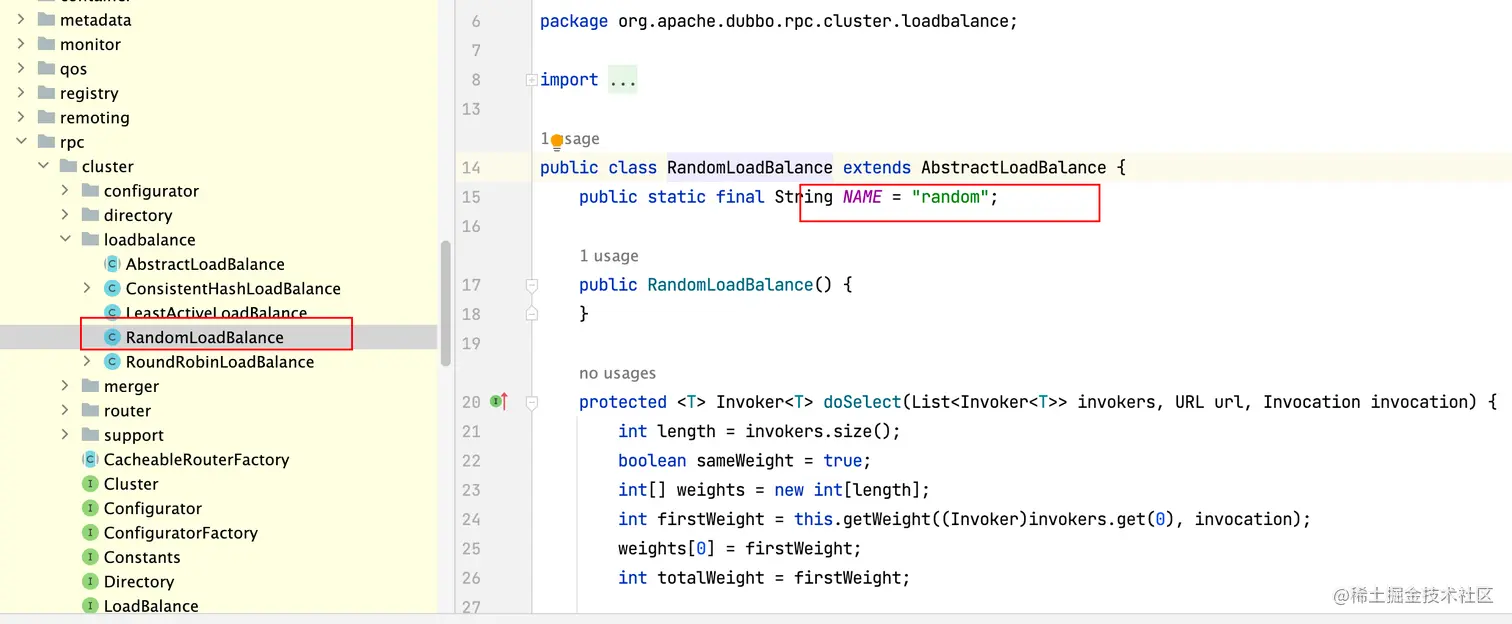Click line number 22 in gutter
Image resolution: width=1512 pixels, height=624 pixels.
click(471, 461)
